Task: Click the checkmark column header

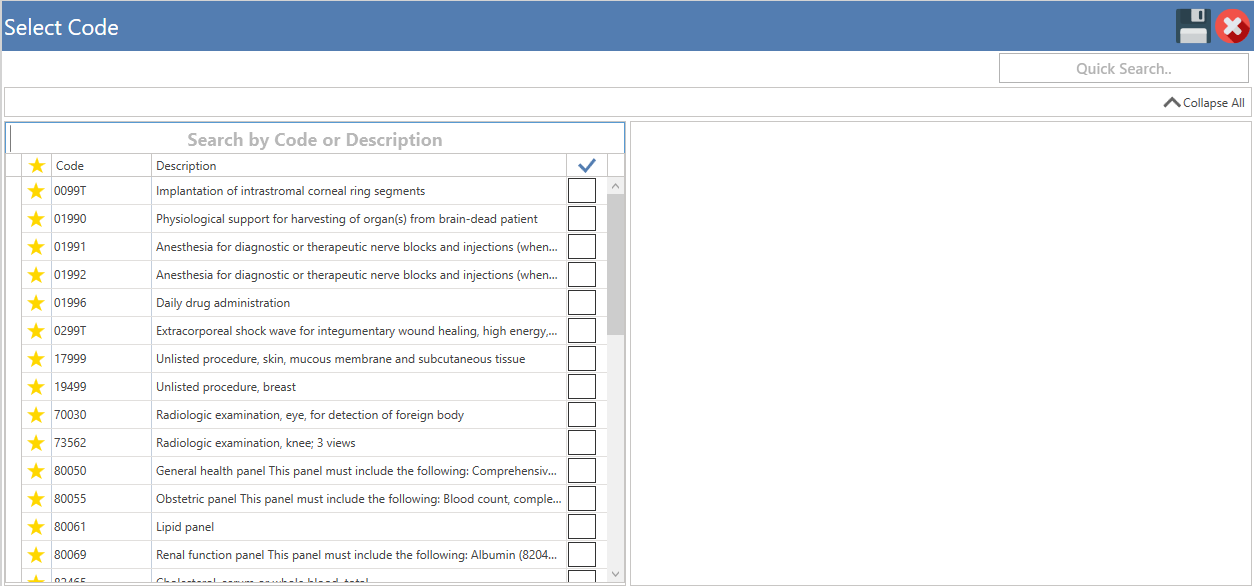Action: (x=587, y=165)
